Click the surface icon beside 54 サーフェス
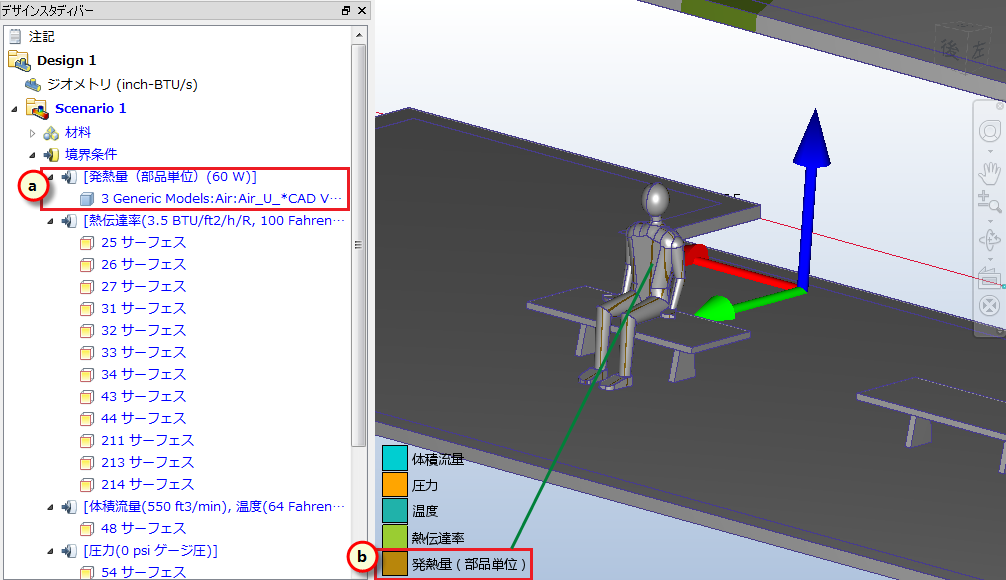Screen dimensions: 1006x580 87,572
